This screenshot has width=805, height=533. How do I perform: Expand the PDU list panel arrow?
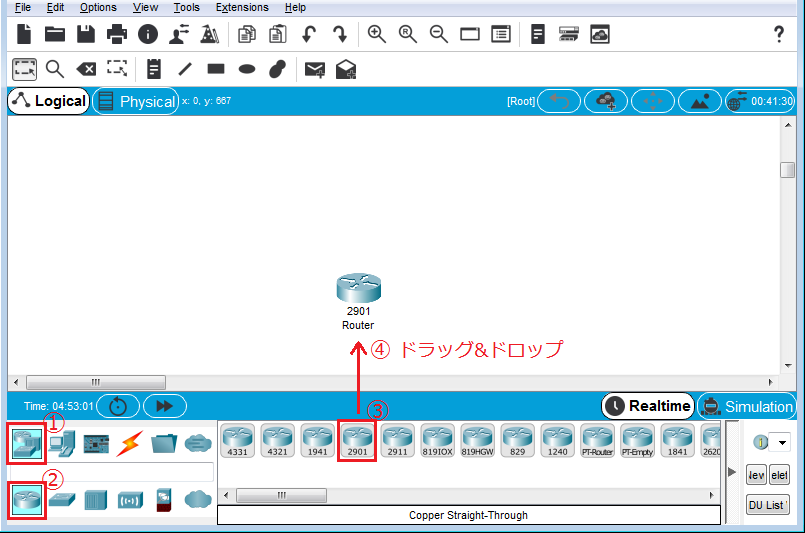click(x=732, y=472)
